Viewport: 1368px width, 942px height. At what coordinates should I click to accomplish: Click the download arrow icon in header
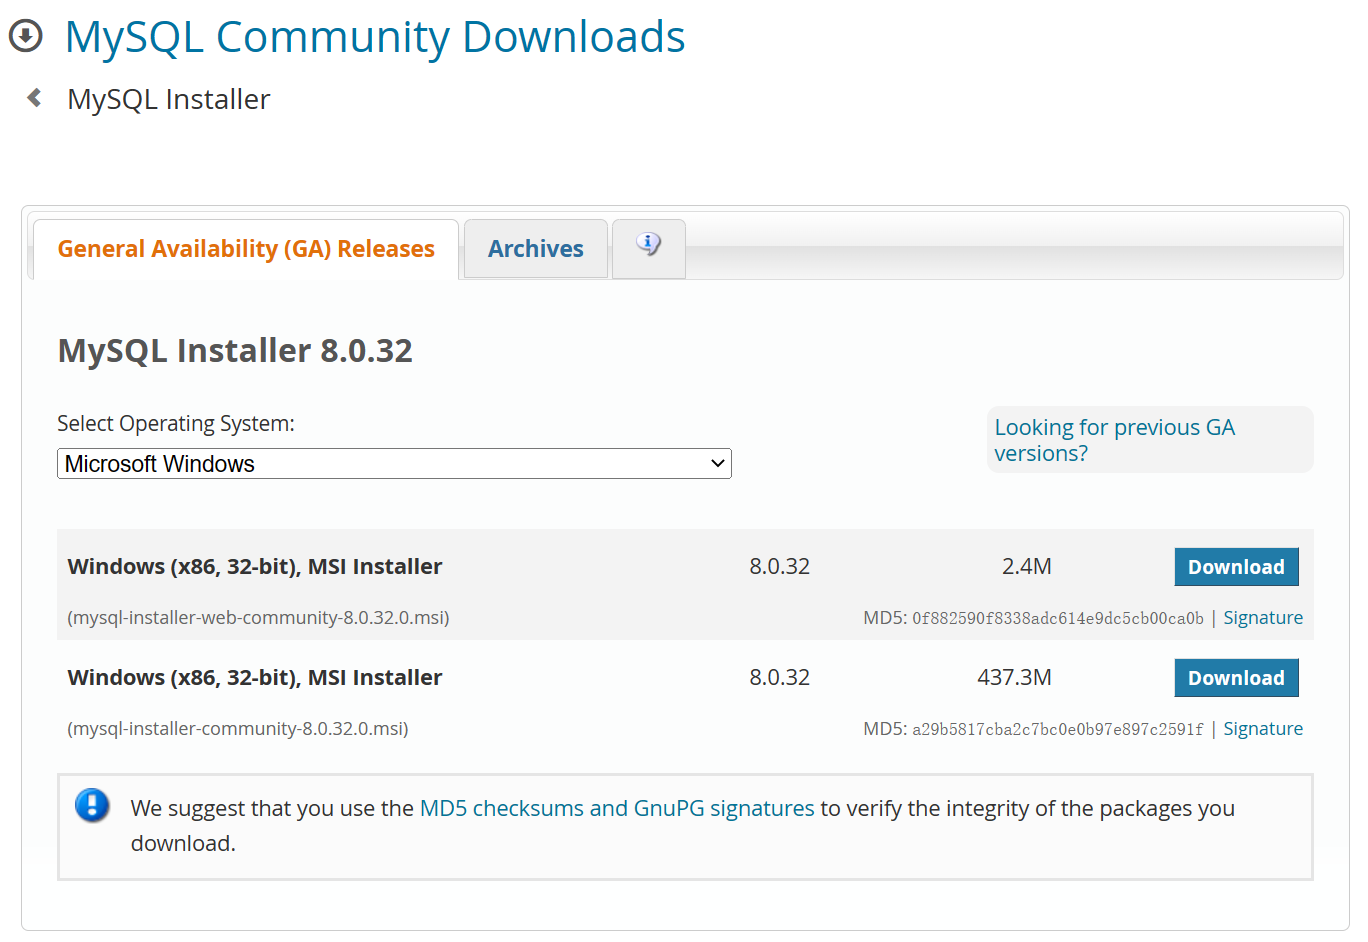(x=25, y=36)
